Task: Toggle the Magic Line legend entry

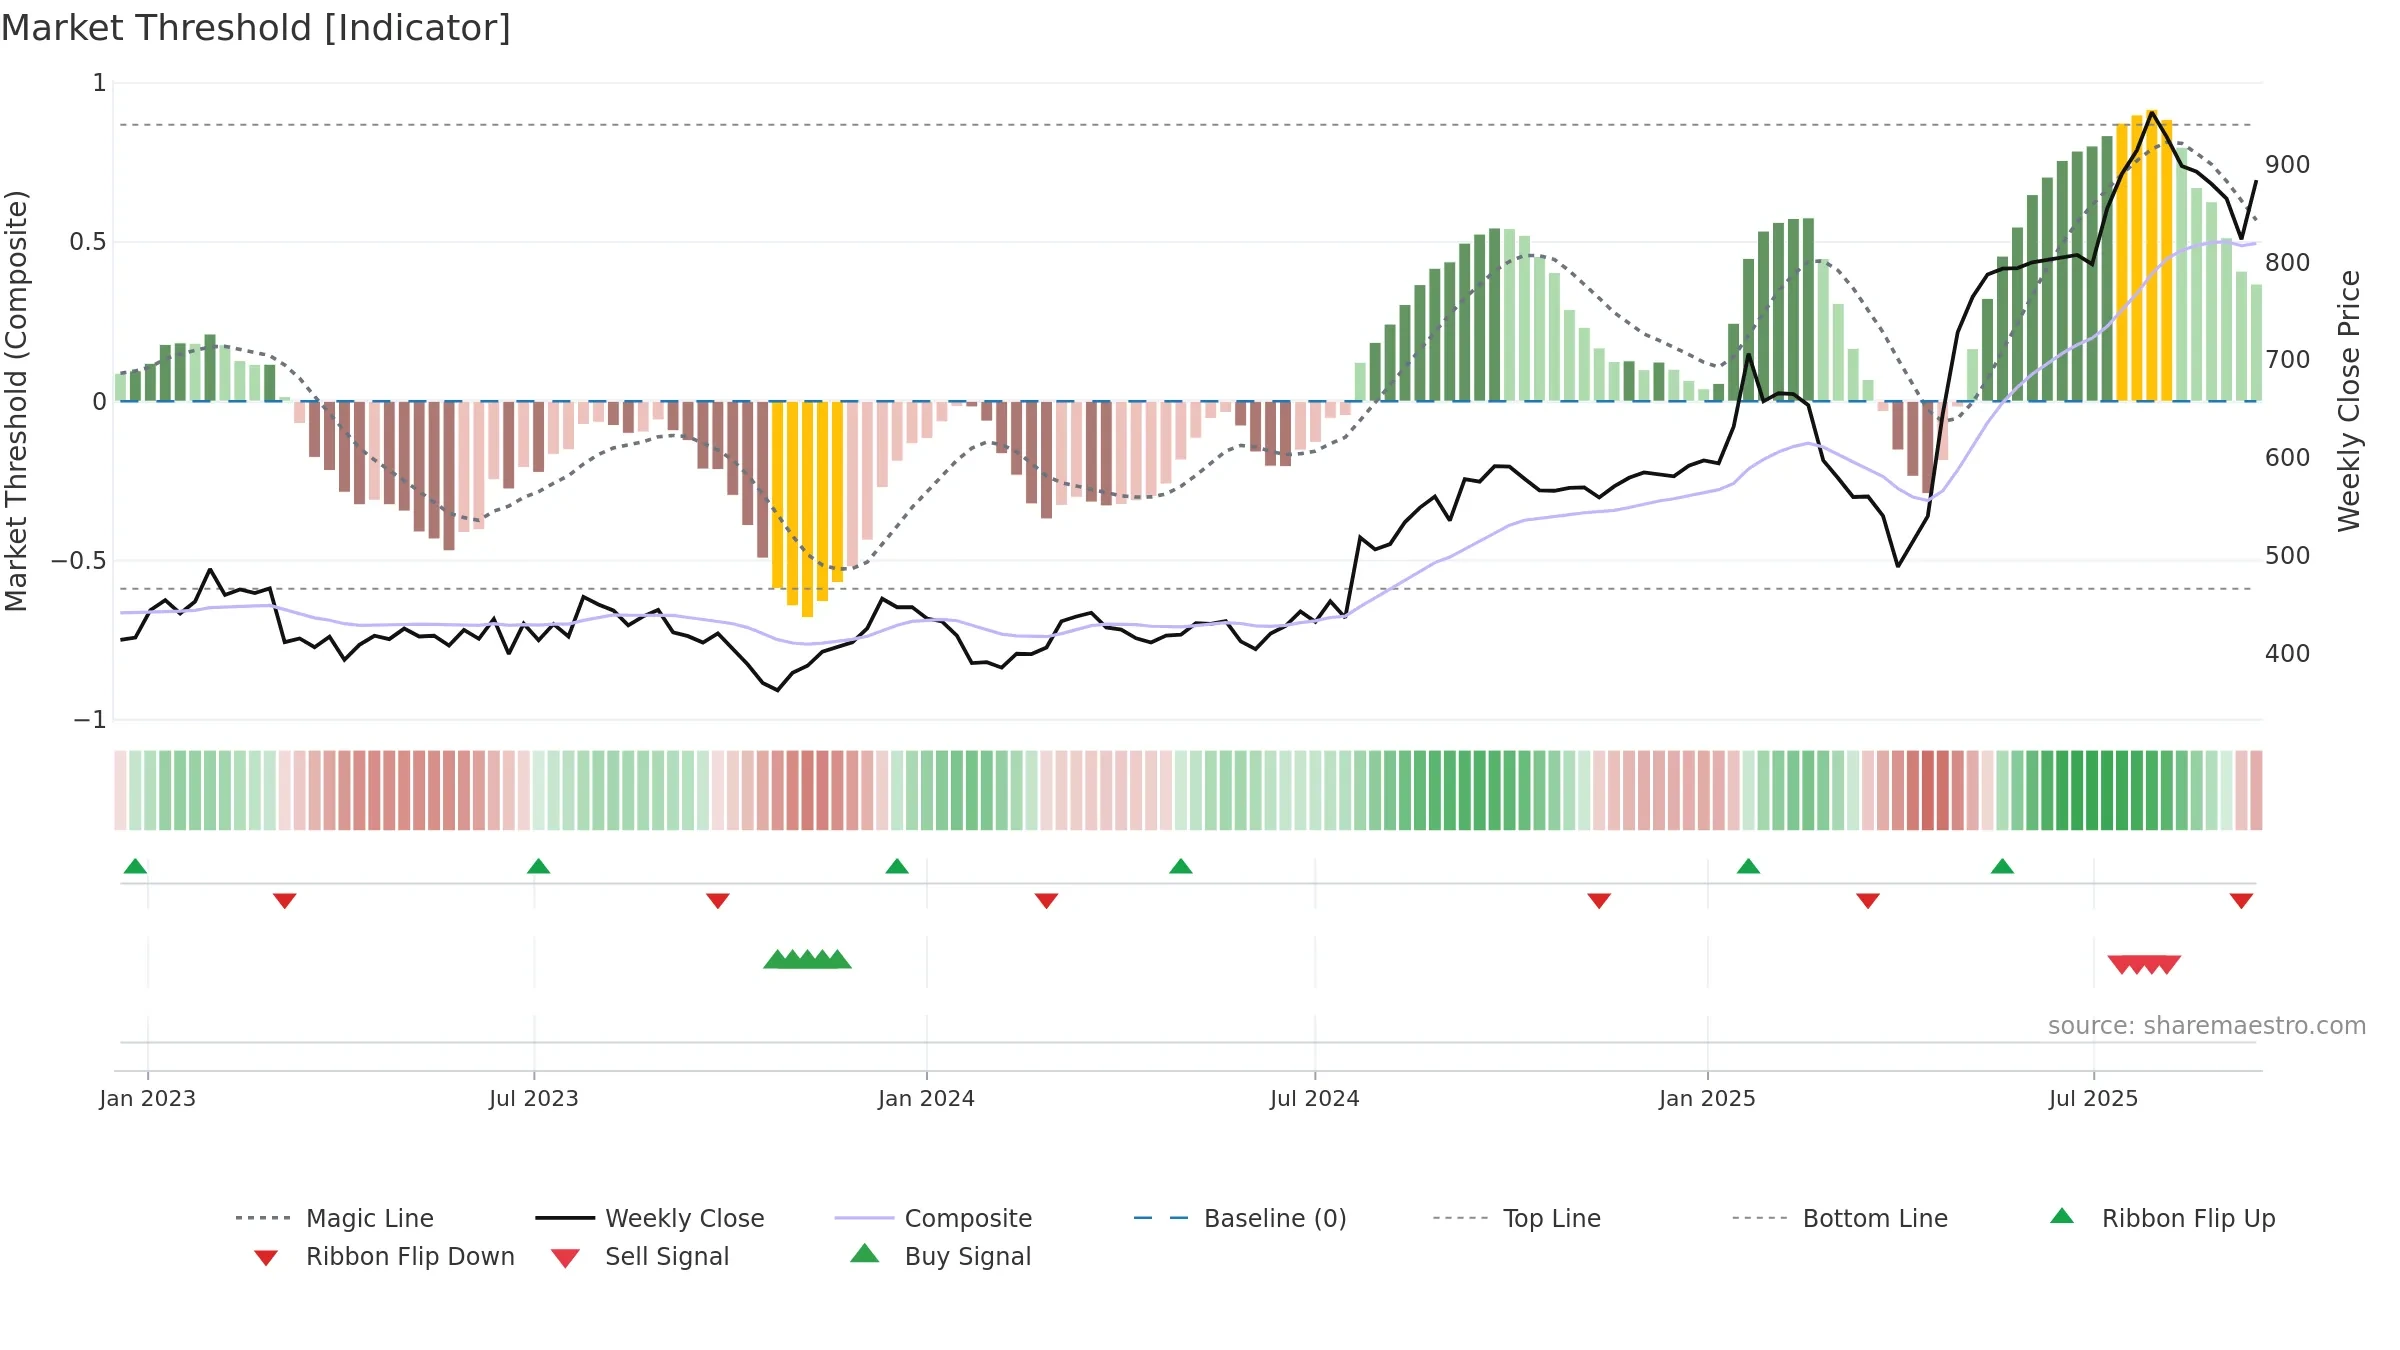Action: (334, 1218)
